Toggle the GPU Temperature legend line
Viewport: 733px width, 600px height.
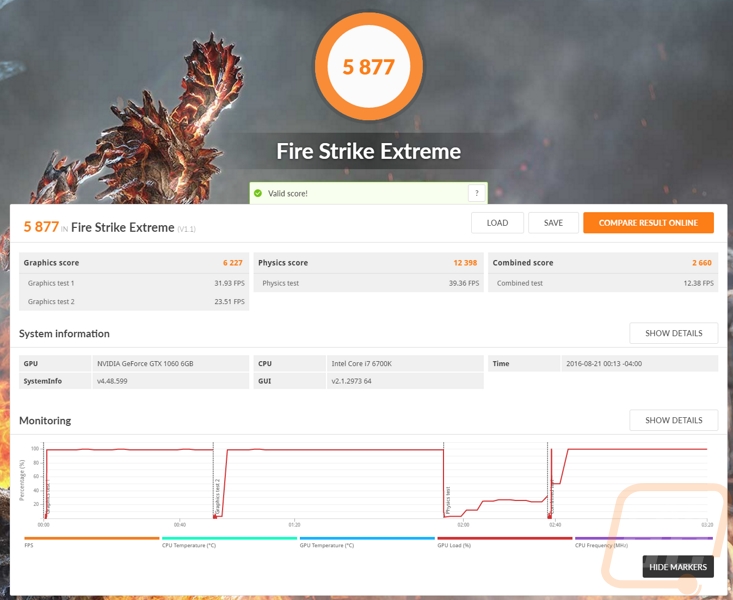tap(367, 538)
